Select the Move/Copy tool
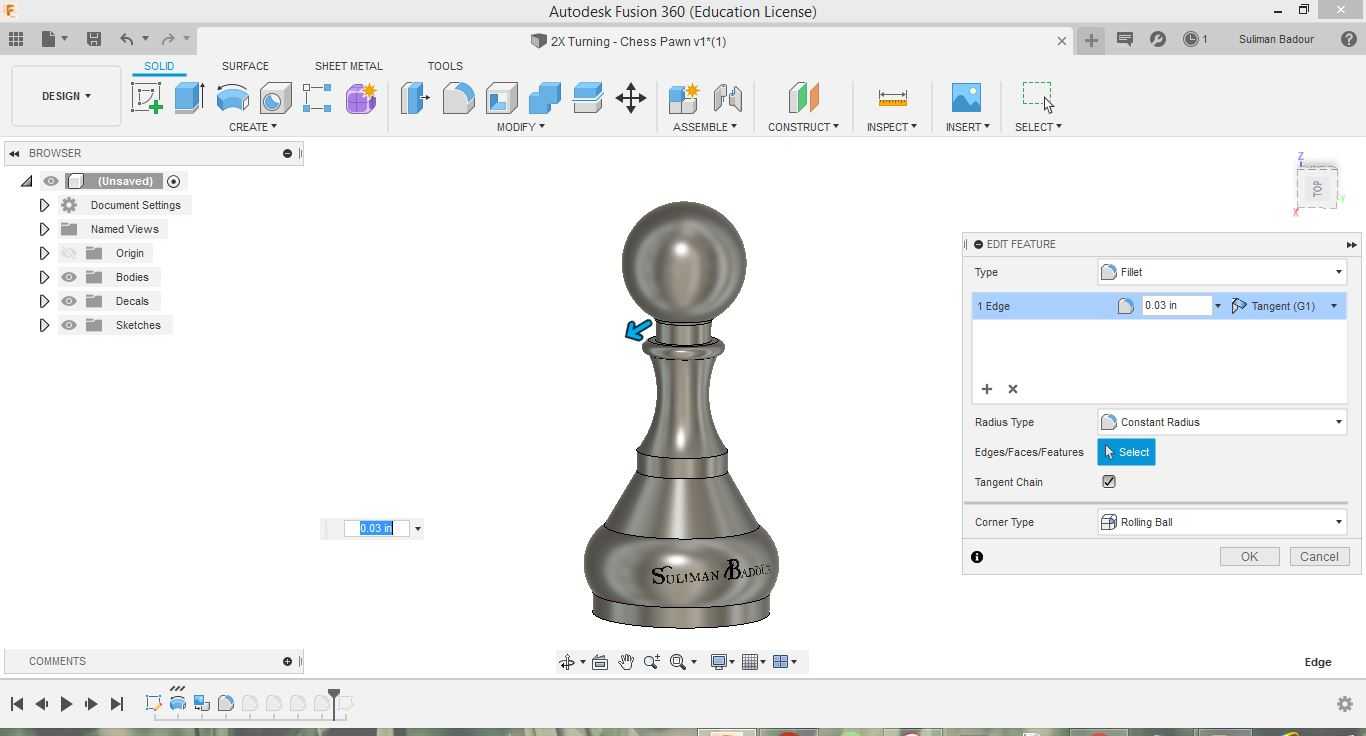Screen dimensions: 1366x736 click(631, 98)
